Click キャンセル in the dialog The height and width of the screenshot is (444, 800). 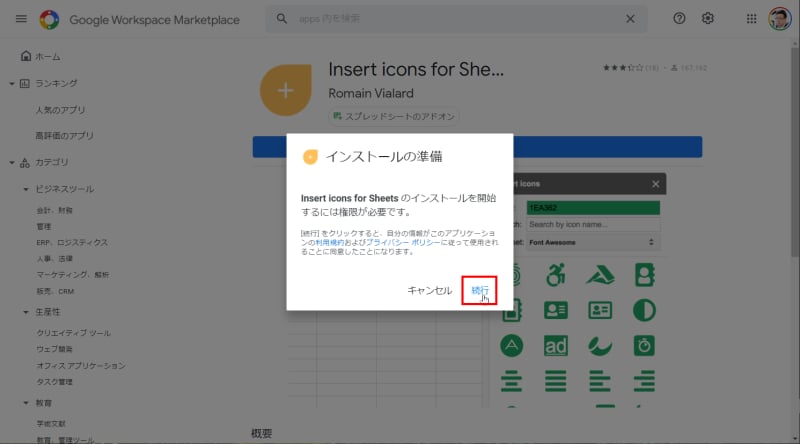coord(430,290)
